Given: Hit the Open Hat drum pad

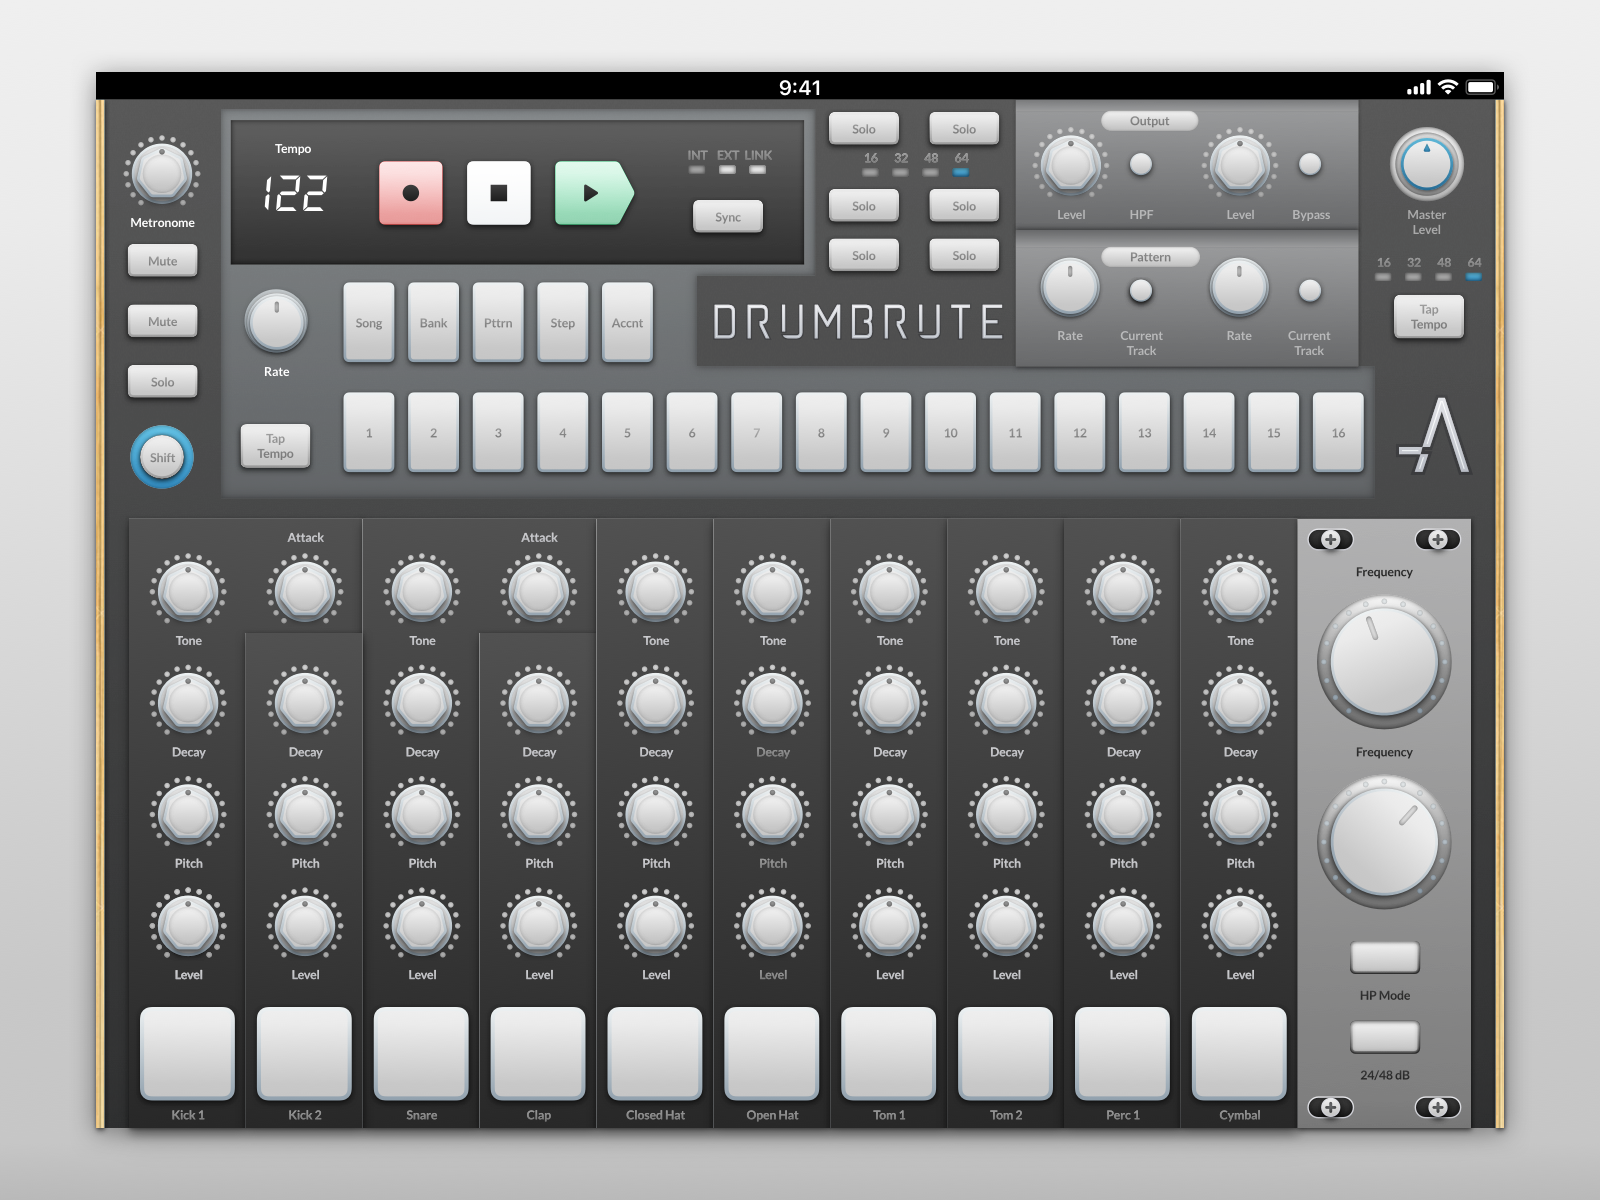Looking at the screenshot, I should pyautogui.click(x=772, y=1053).
